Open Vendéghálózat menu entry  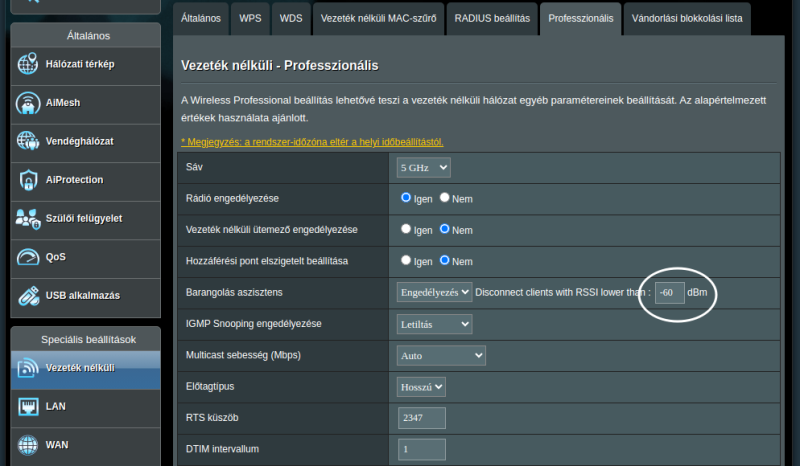pyautogui.click(x=86, y=143)
